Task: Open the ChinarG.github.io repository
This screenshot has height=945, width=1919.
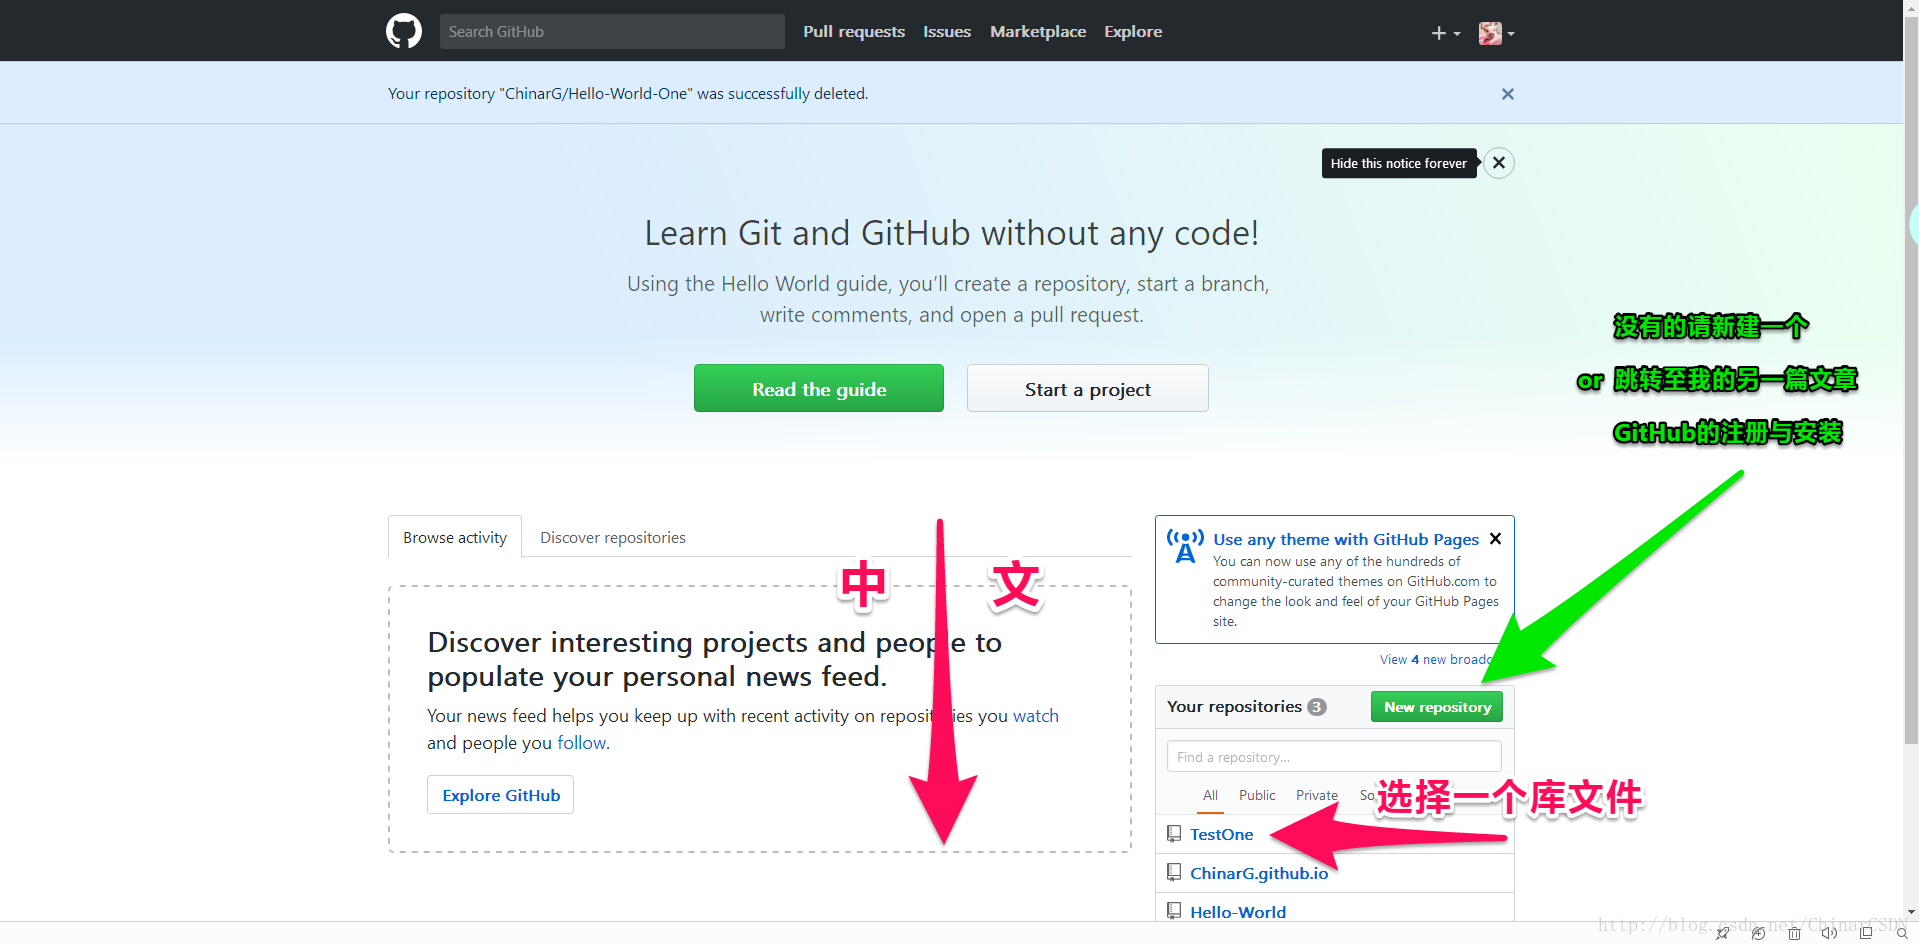Action: click(x=1259, y=873)
